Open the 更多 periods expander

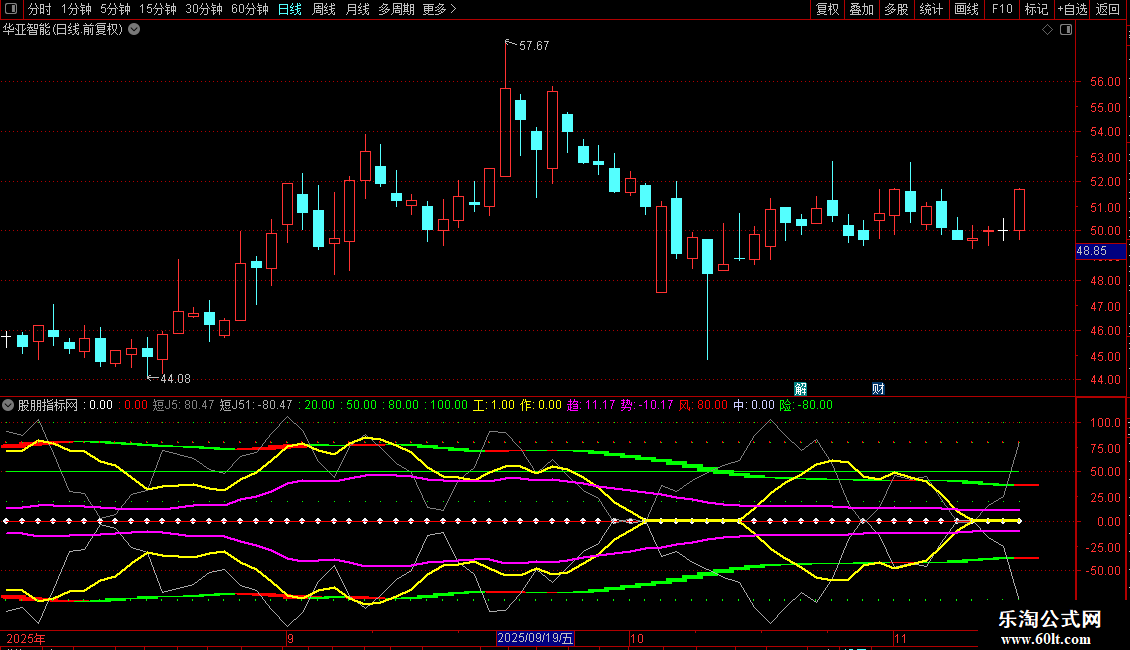pos(439,9)
